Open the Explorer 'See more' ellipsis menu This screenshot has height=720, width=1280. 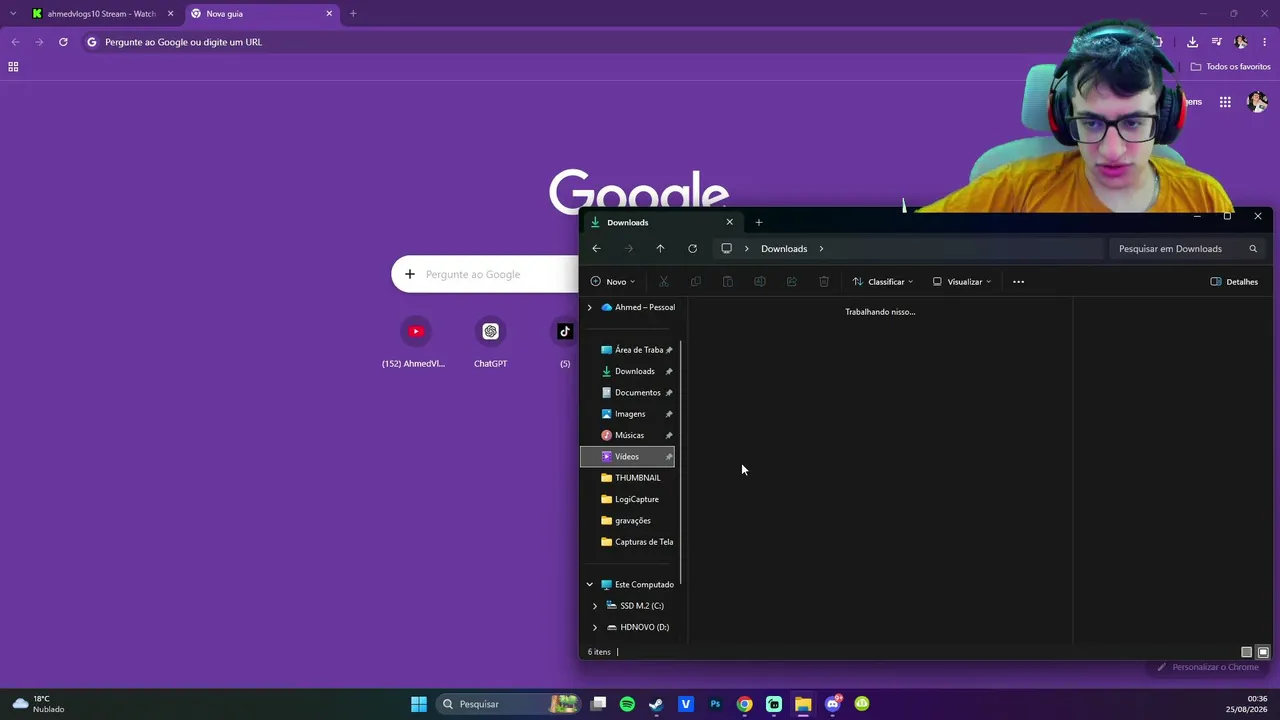pos(1018,282)
